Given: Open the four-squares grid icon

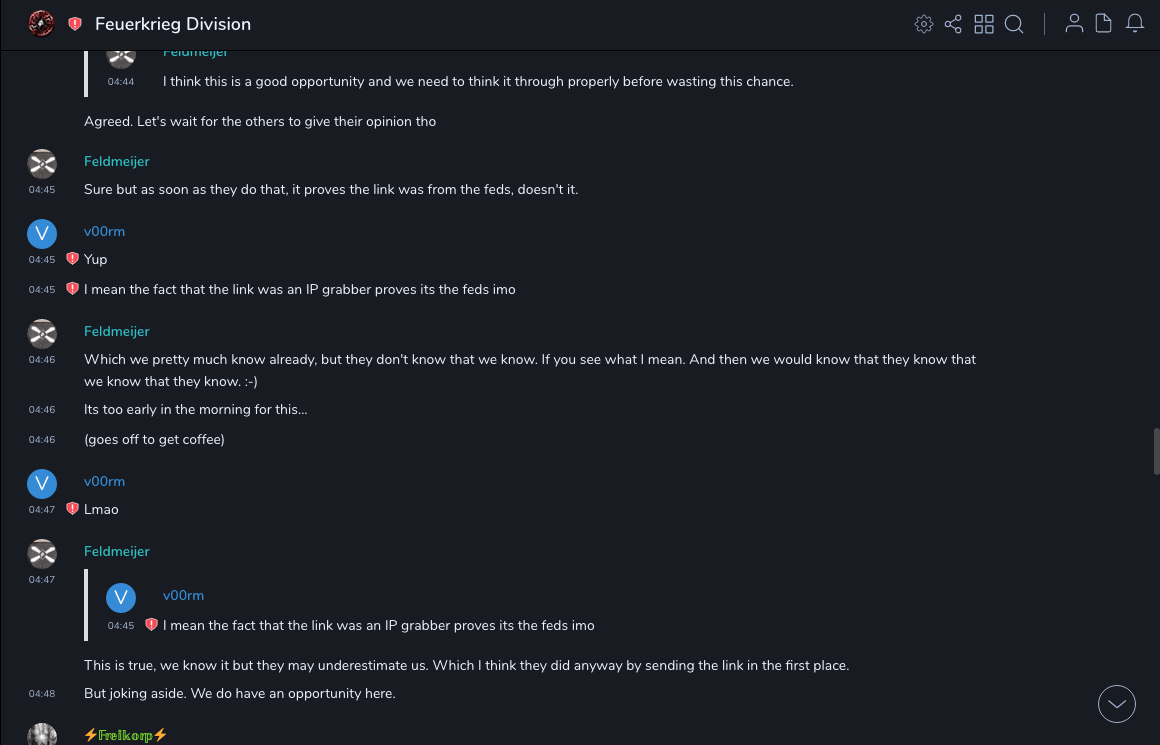Looking at the screenshot, I should point(984,24).
